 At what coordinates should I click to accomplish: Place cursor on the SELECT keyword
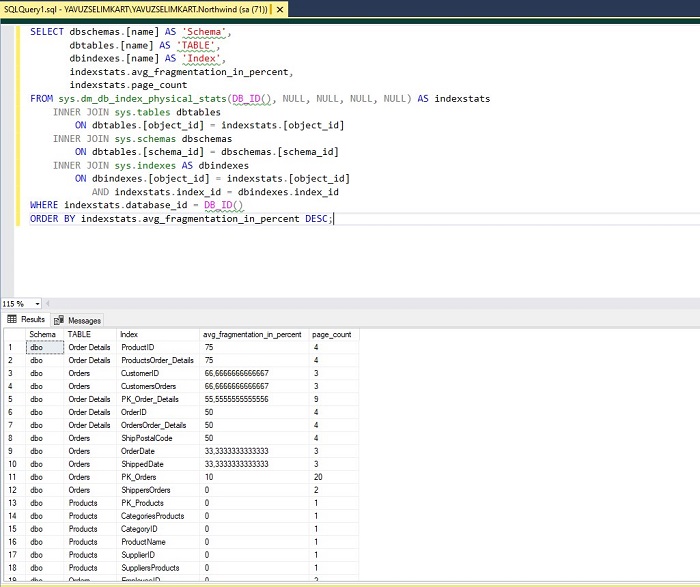point(47,32)
